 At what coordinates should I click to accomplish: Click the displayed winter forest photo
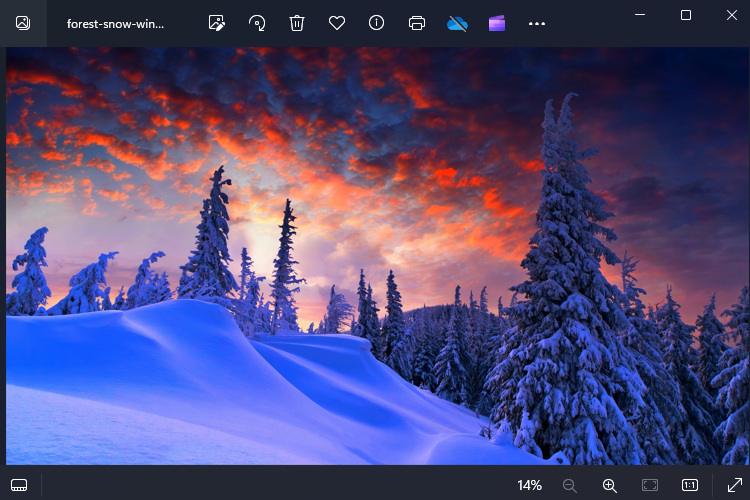[x=377, y=256]
